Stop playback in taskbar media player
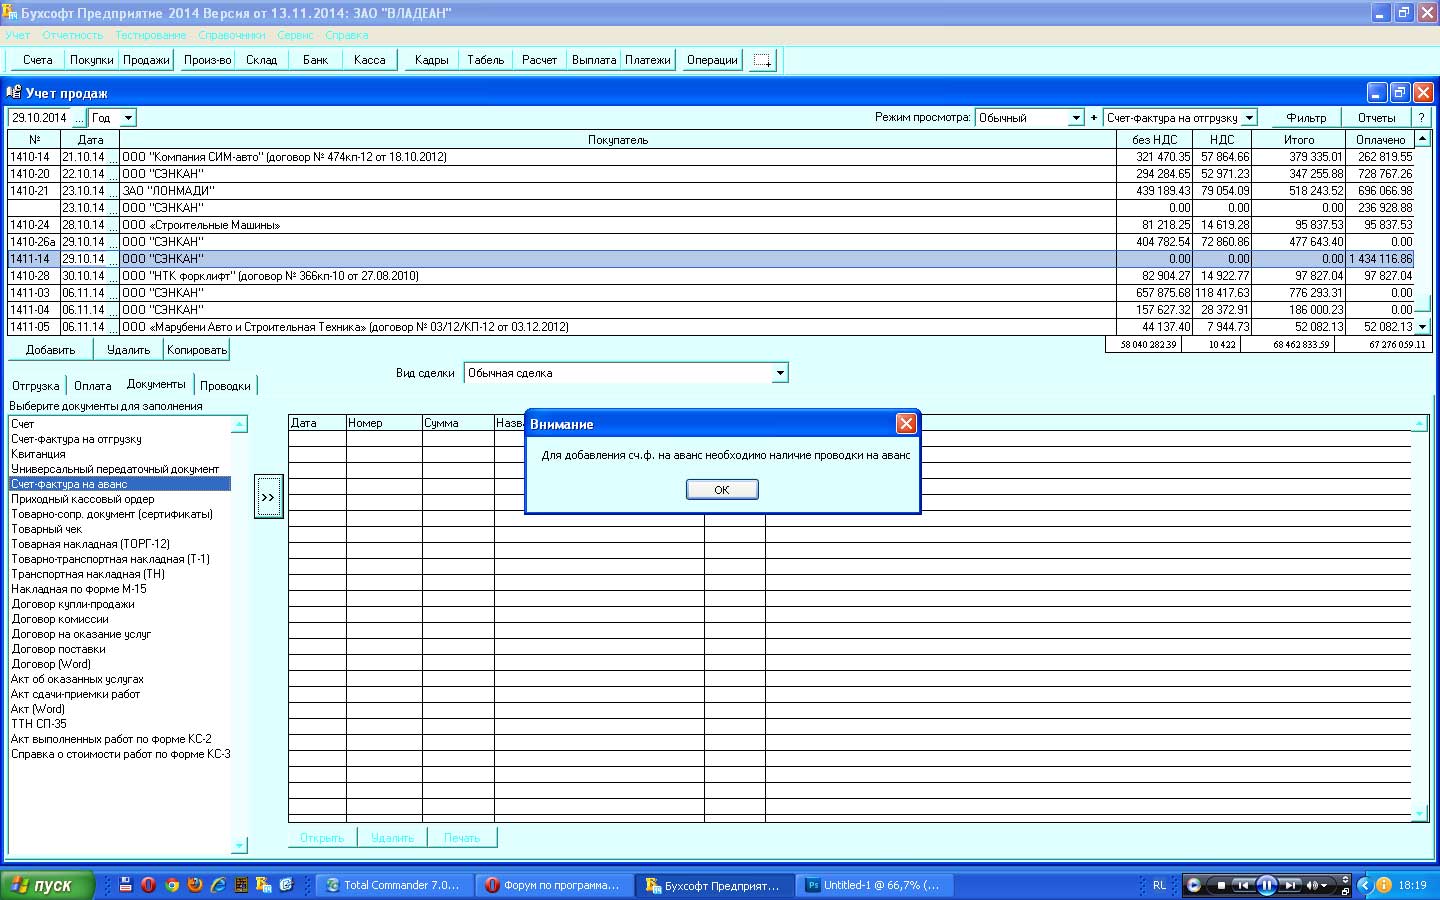 tap(1220, 885)
